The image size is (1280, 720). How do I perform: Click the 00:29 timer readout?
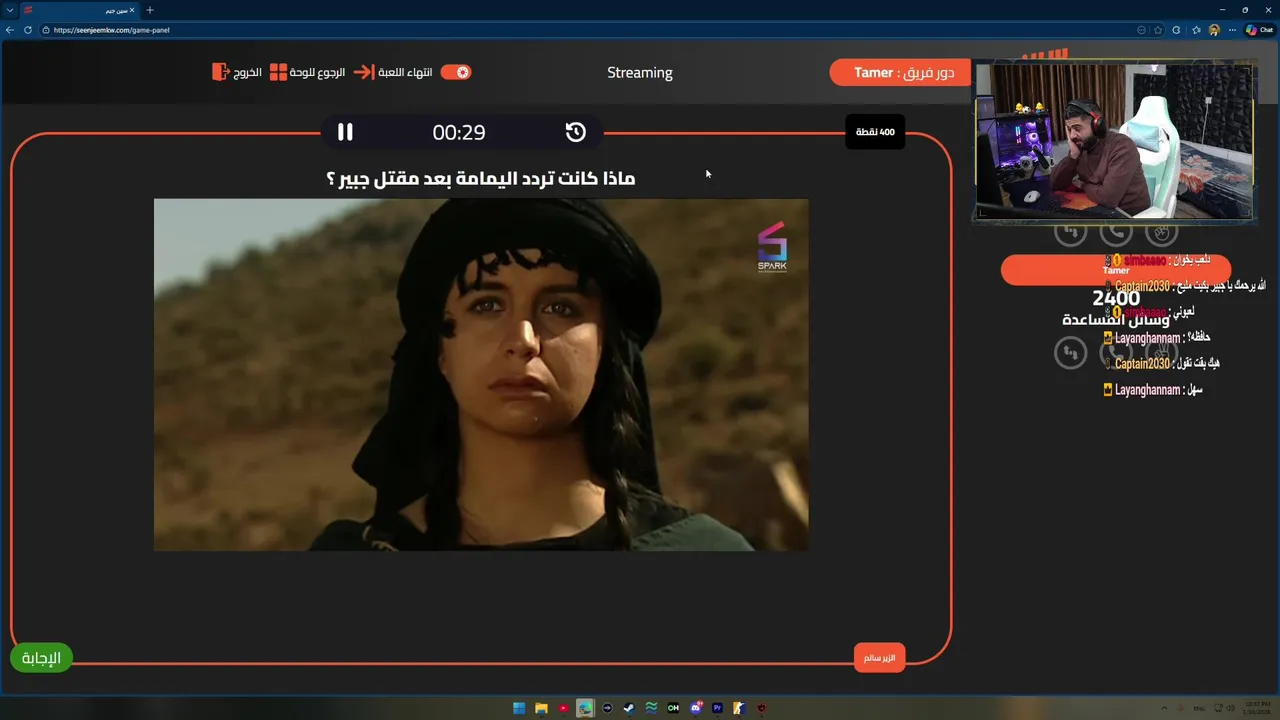pos(459,132)
